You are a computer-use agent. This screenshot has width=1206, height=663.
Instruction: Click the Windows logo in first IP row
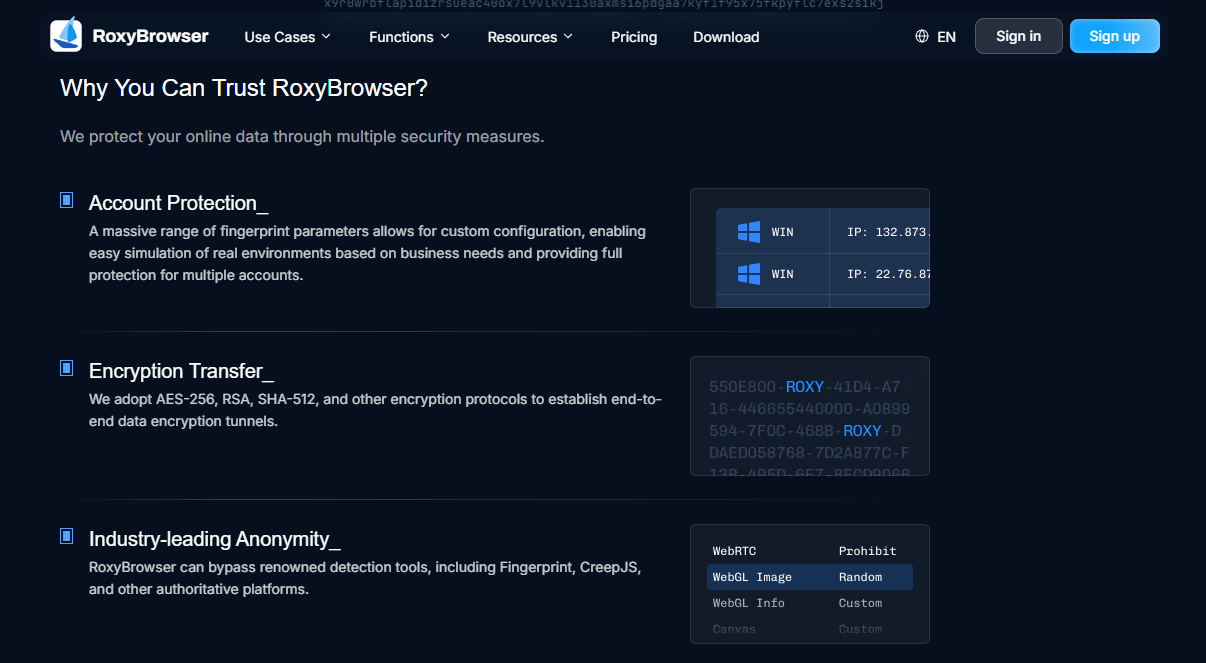tap(749, 232)
